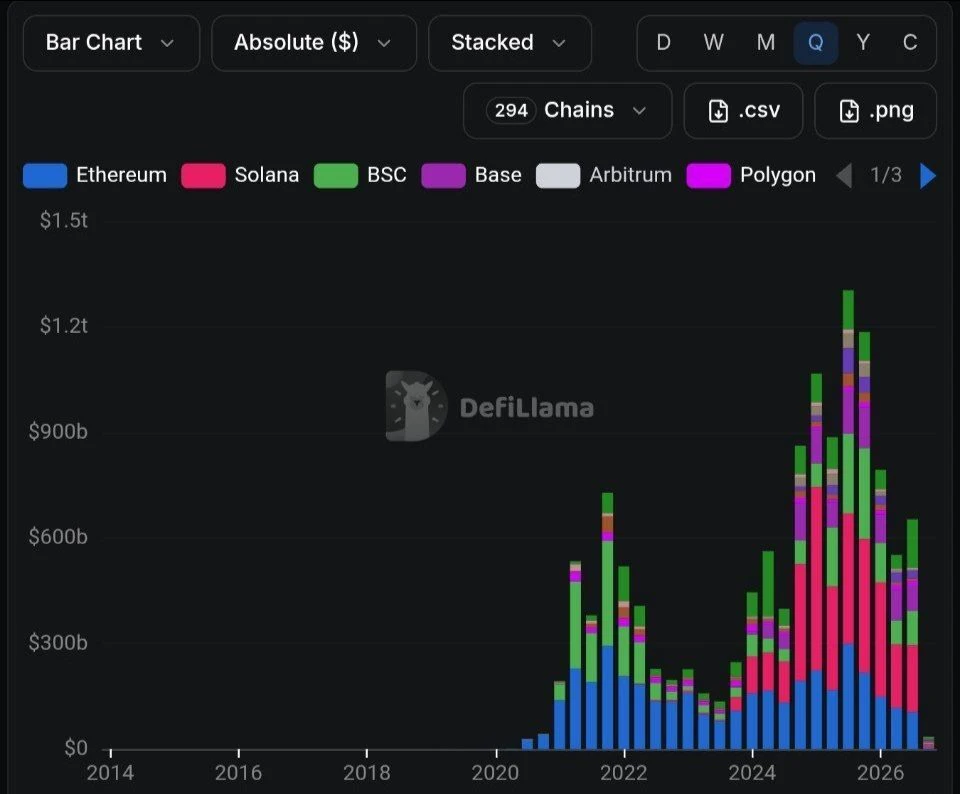The height and width of the screenshot is (794, 960).
Task: Click the 294 chain count badge
Action: [x=511, y=111]
